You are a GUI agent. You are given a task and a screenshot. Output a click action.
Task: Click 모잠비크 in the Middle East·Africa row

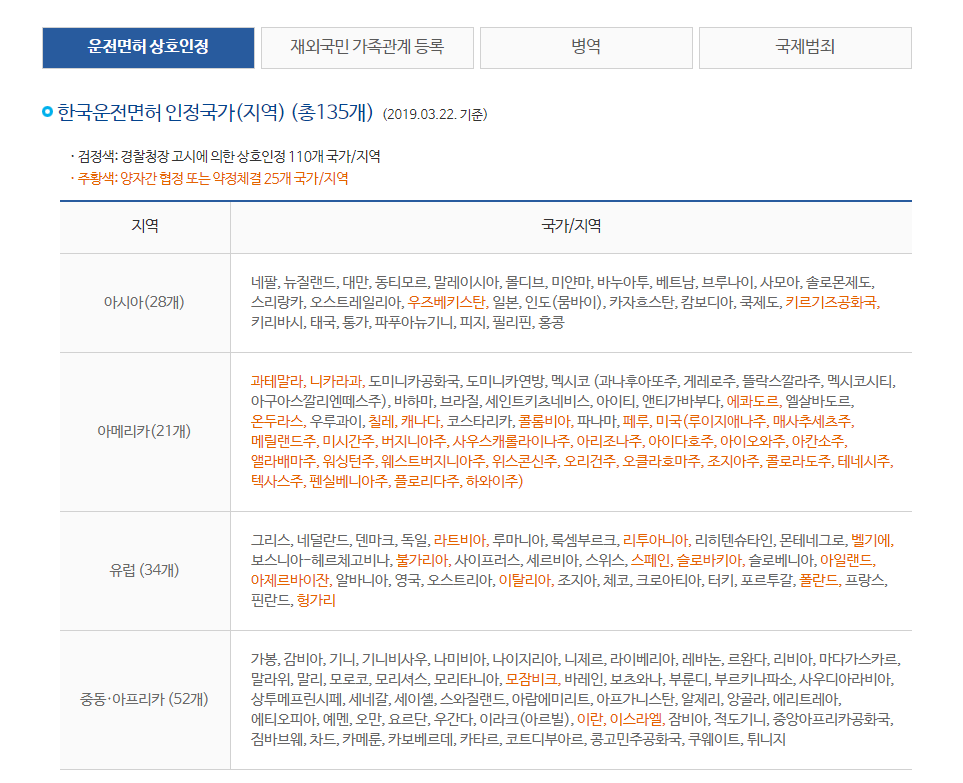[x=532, y=680]
